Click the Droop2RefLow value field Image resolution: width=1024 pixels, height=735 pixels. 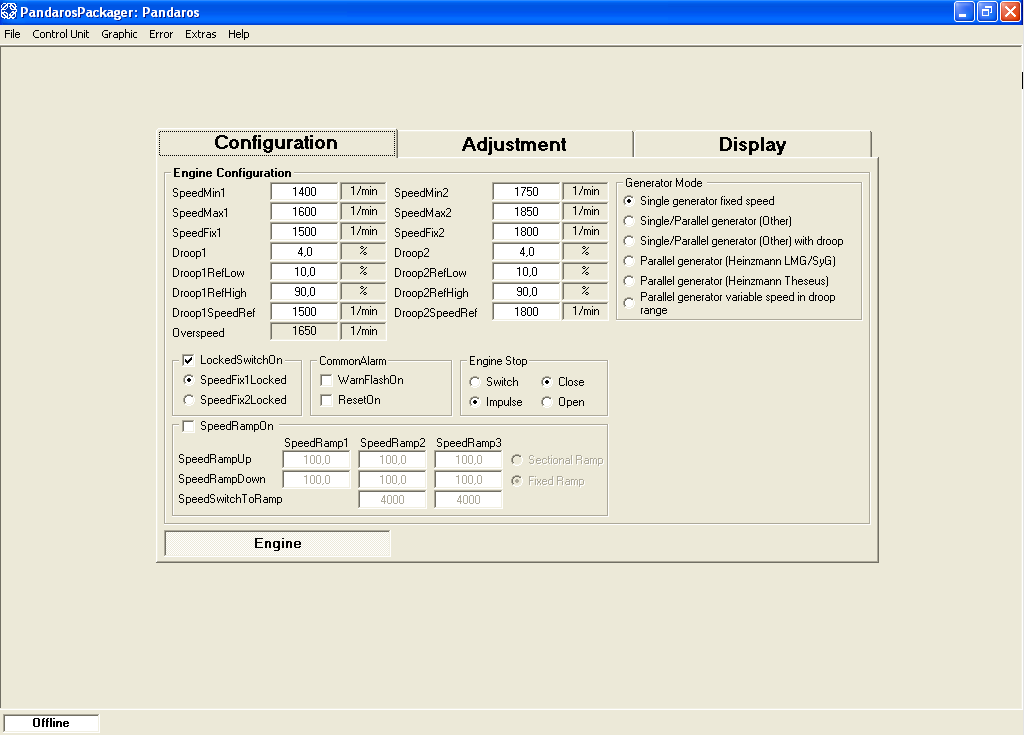(x=526, y=272)
